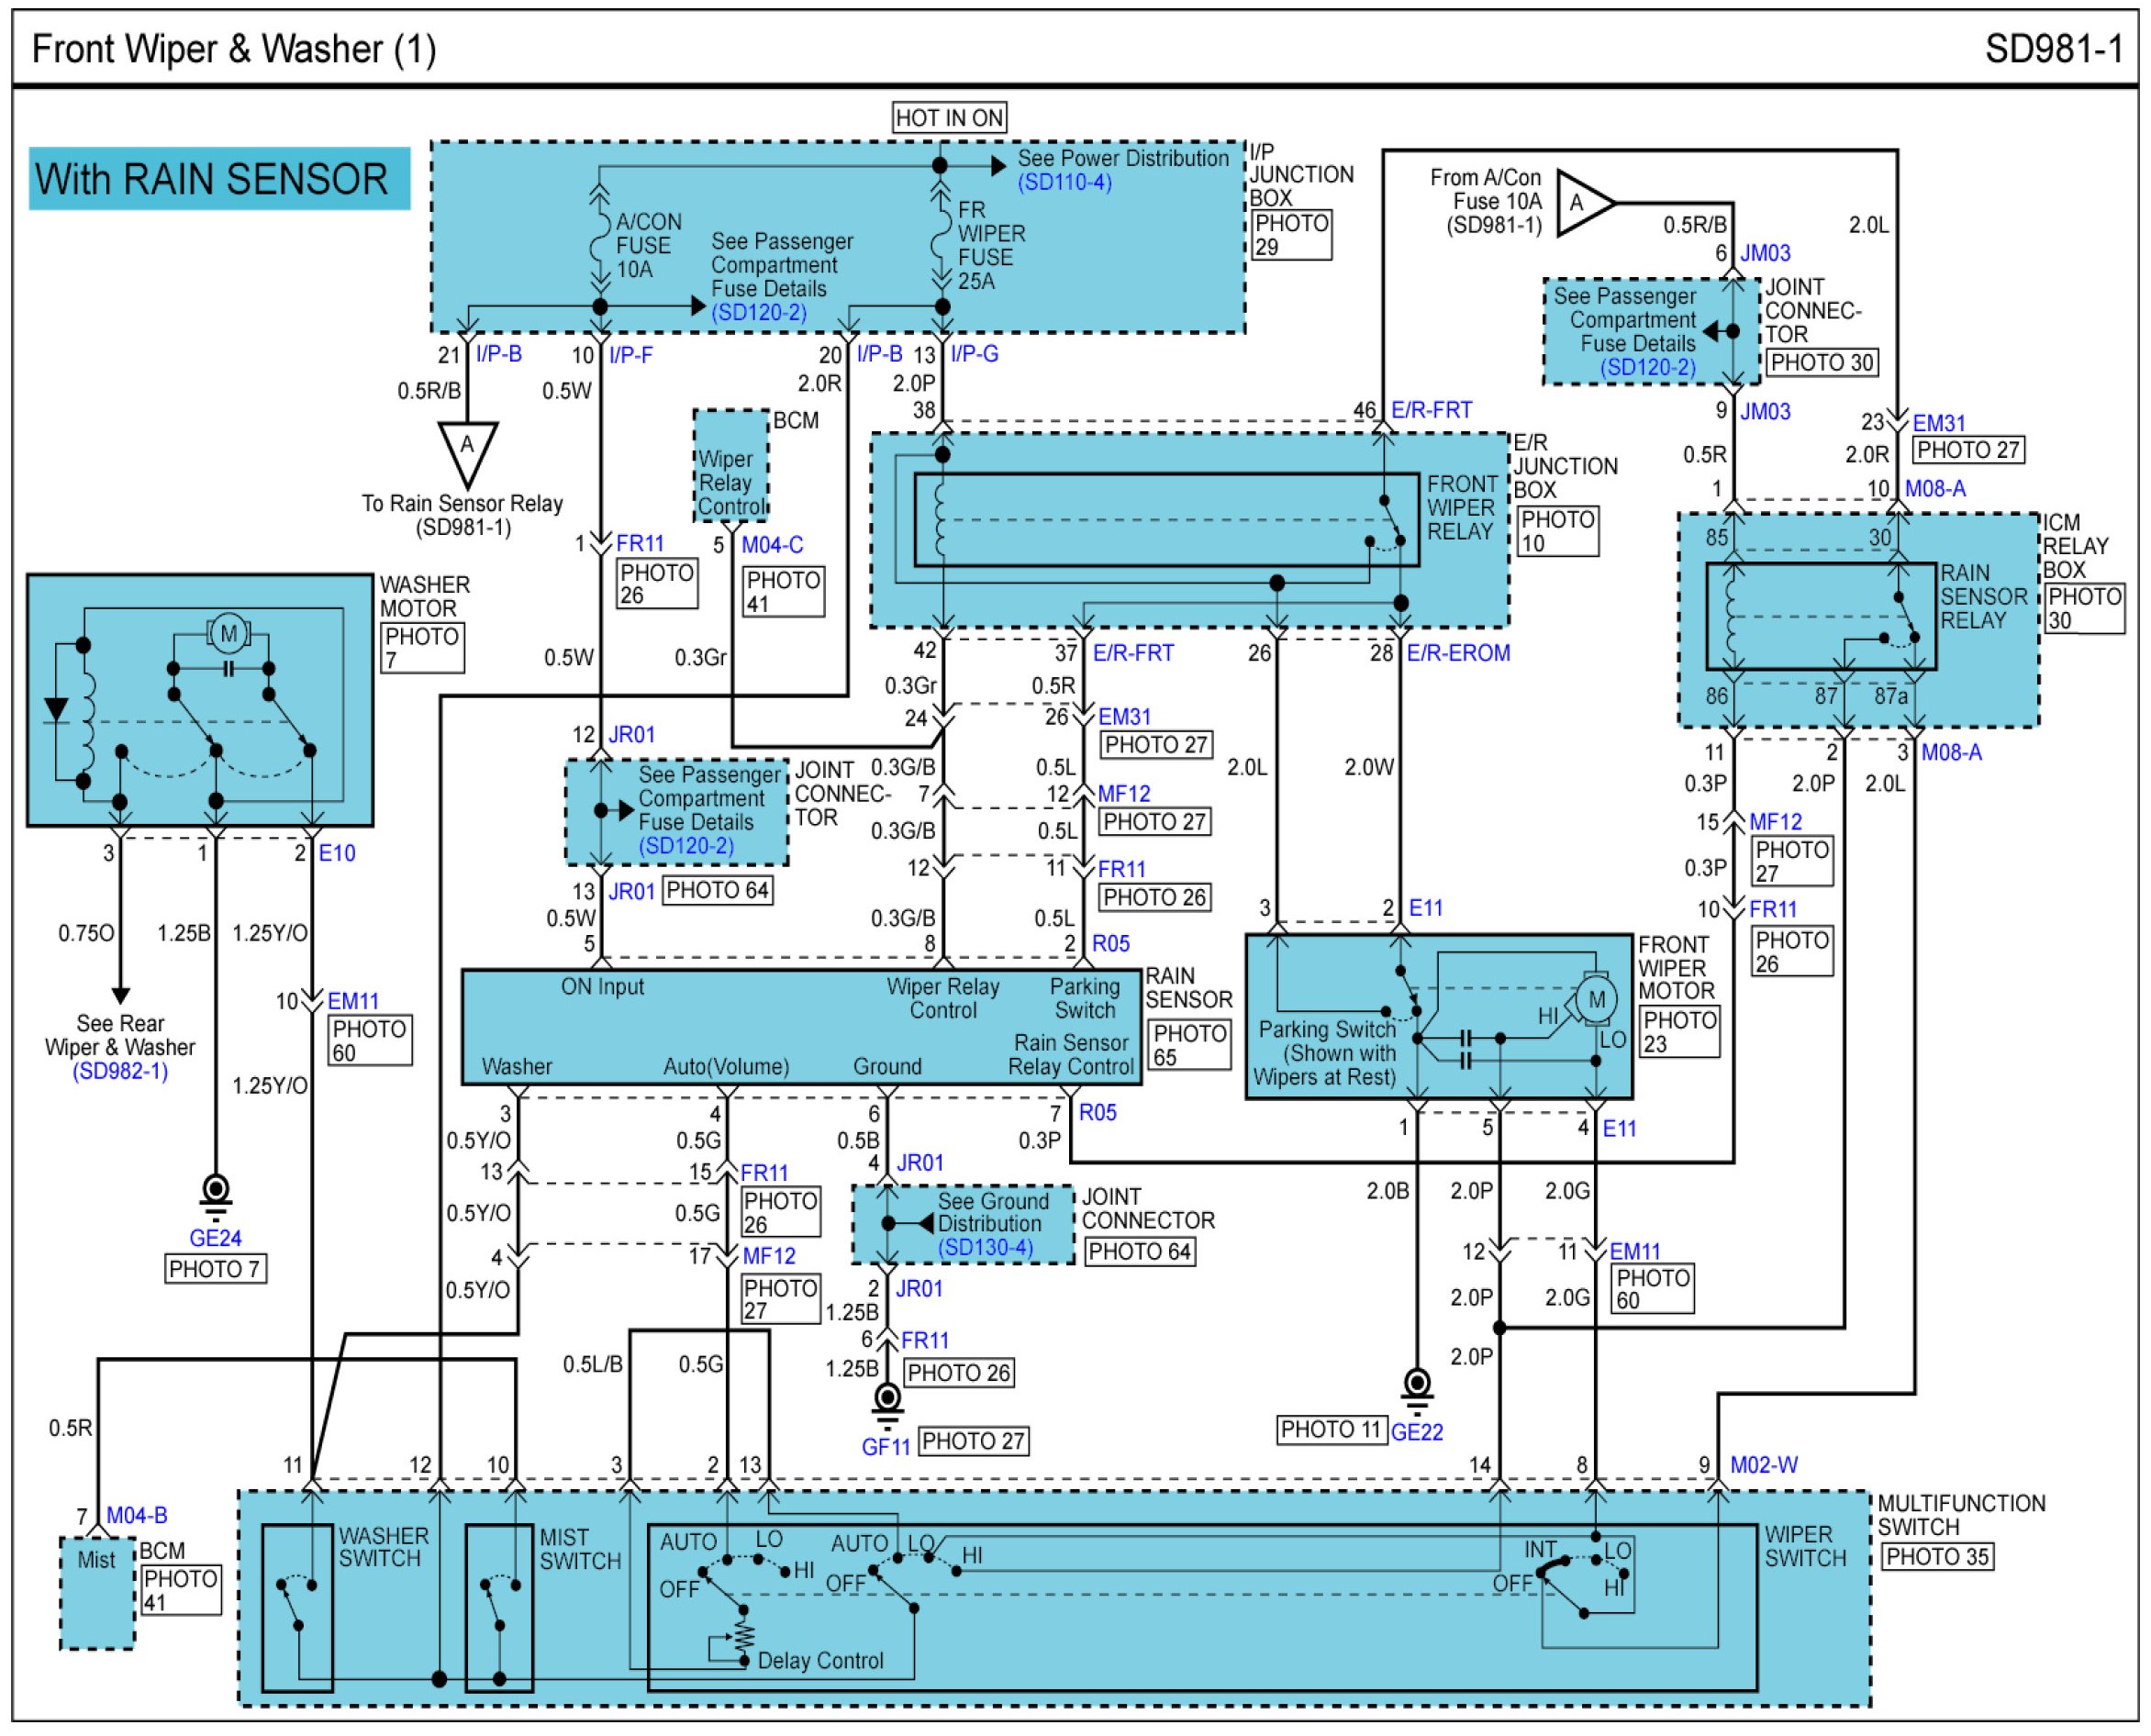
Task: Open the SD110-4 power distribution link
Action: pos(1064,183)
